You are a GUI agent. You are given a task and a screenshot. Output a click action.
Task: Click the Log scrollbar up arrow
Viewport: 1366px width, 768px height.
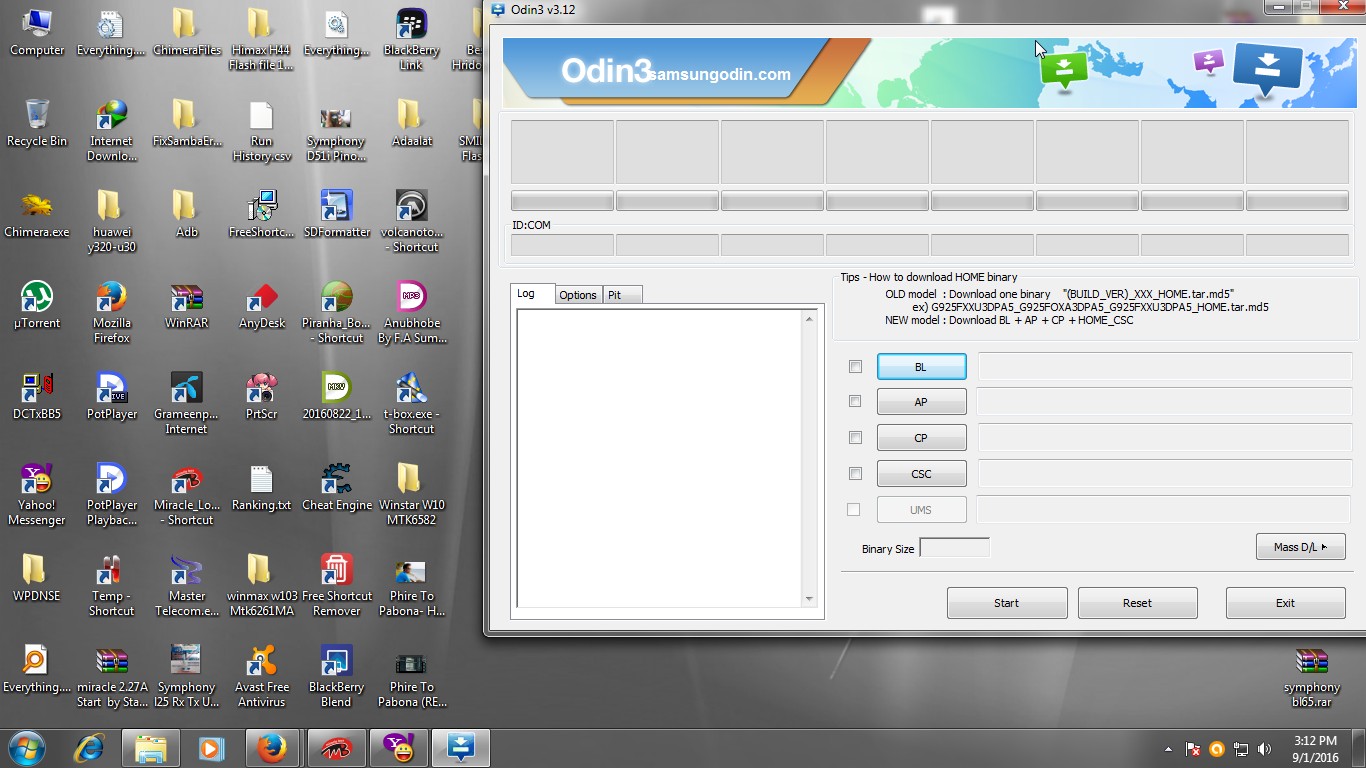(x=809, y=319)
